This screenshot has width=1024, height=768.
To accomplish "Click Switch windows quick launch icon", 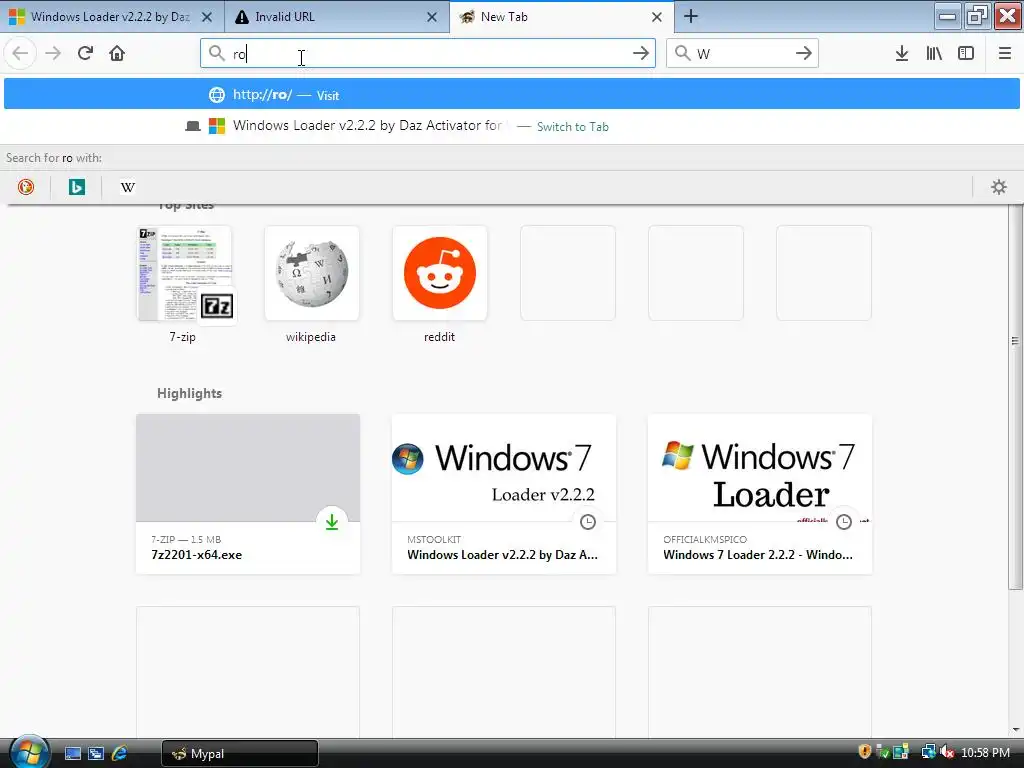I will click(x=96, y=754).
